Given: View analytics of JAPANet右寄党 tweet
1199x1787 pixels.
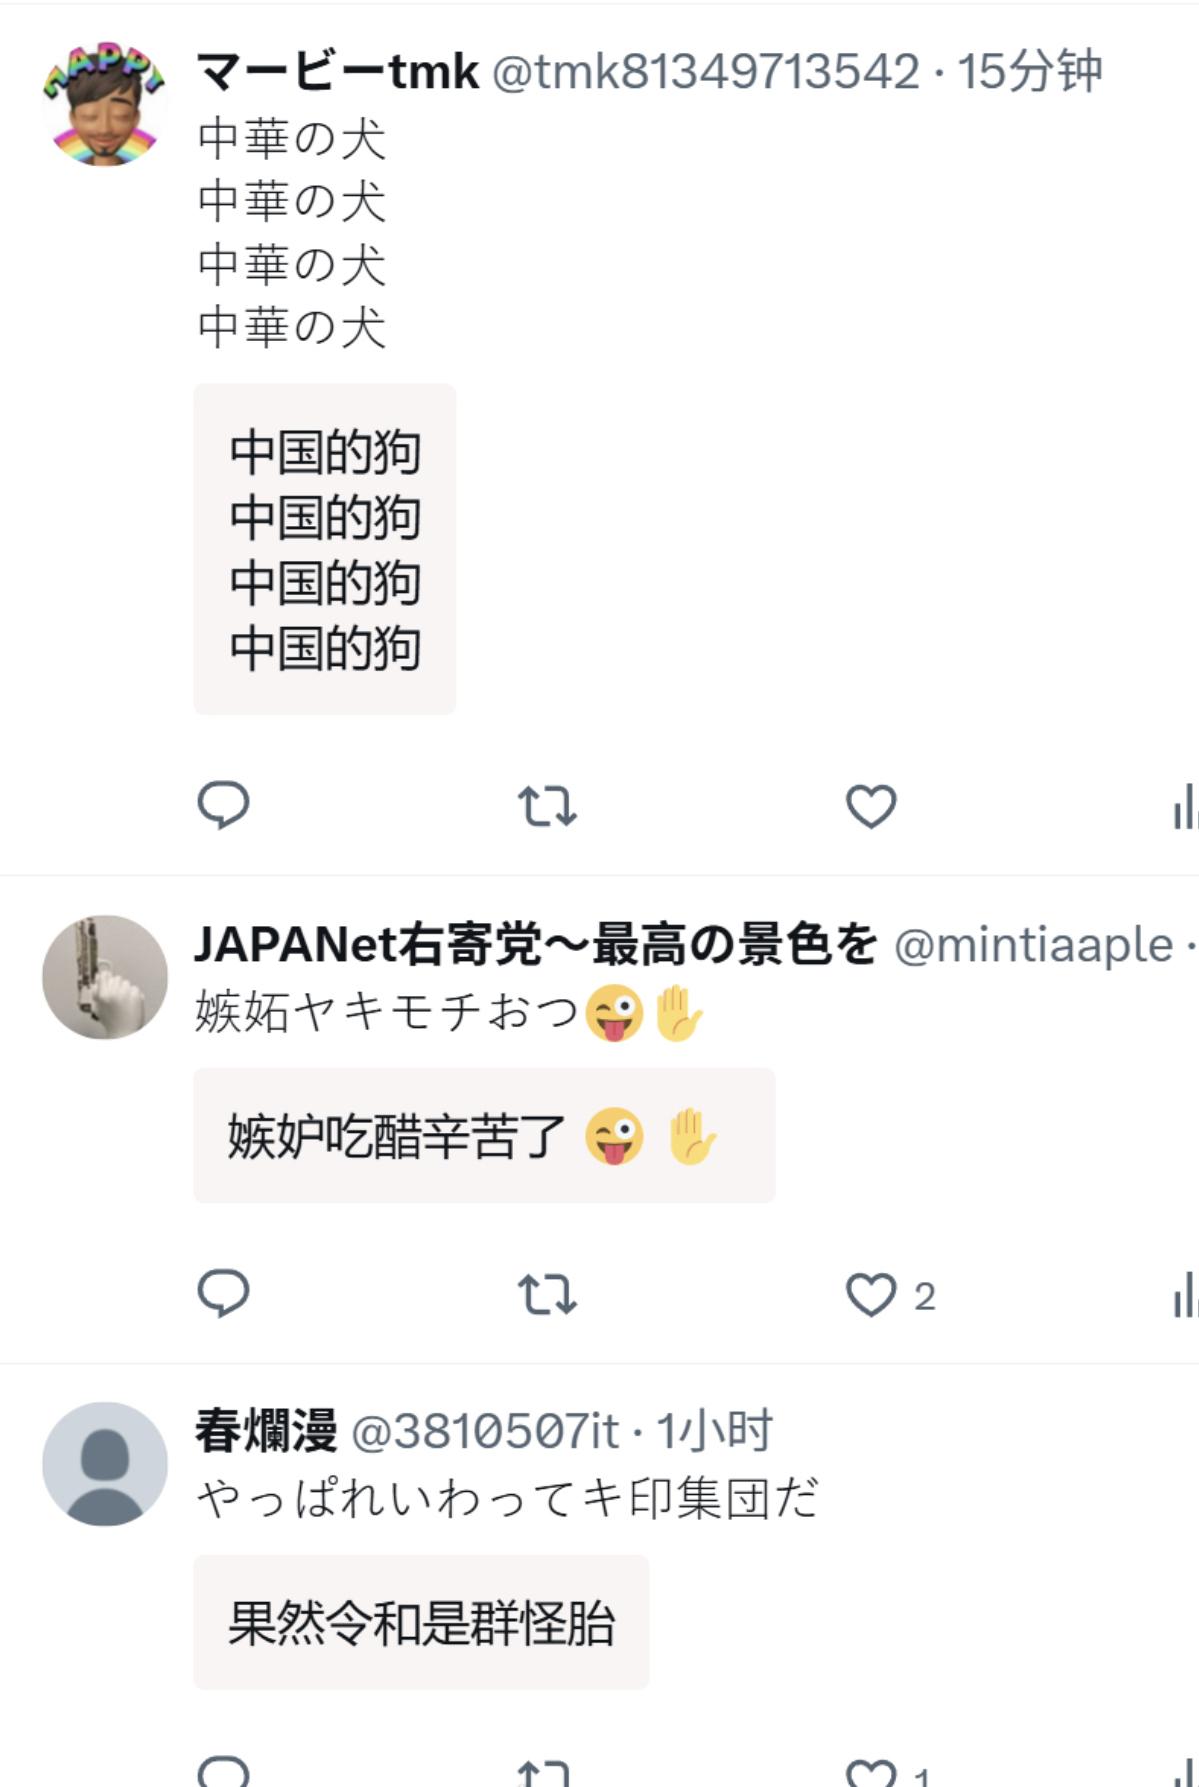Looking at the screenshot, I should [x=1186, y=1294].
